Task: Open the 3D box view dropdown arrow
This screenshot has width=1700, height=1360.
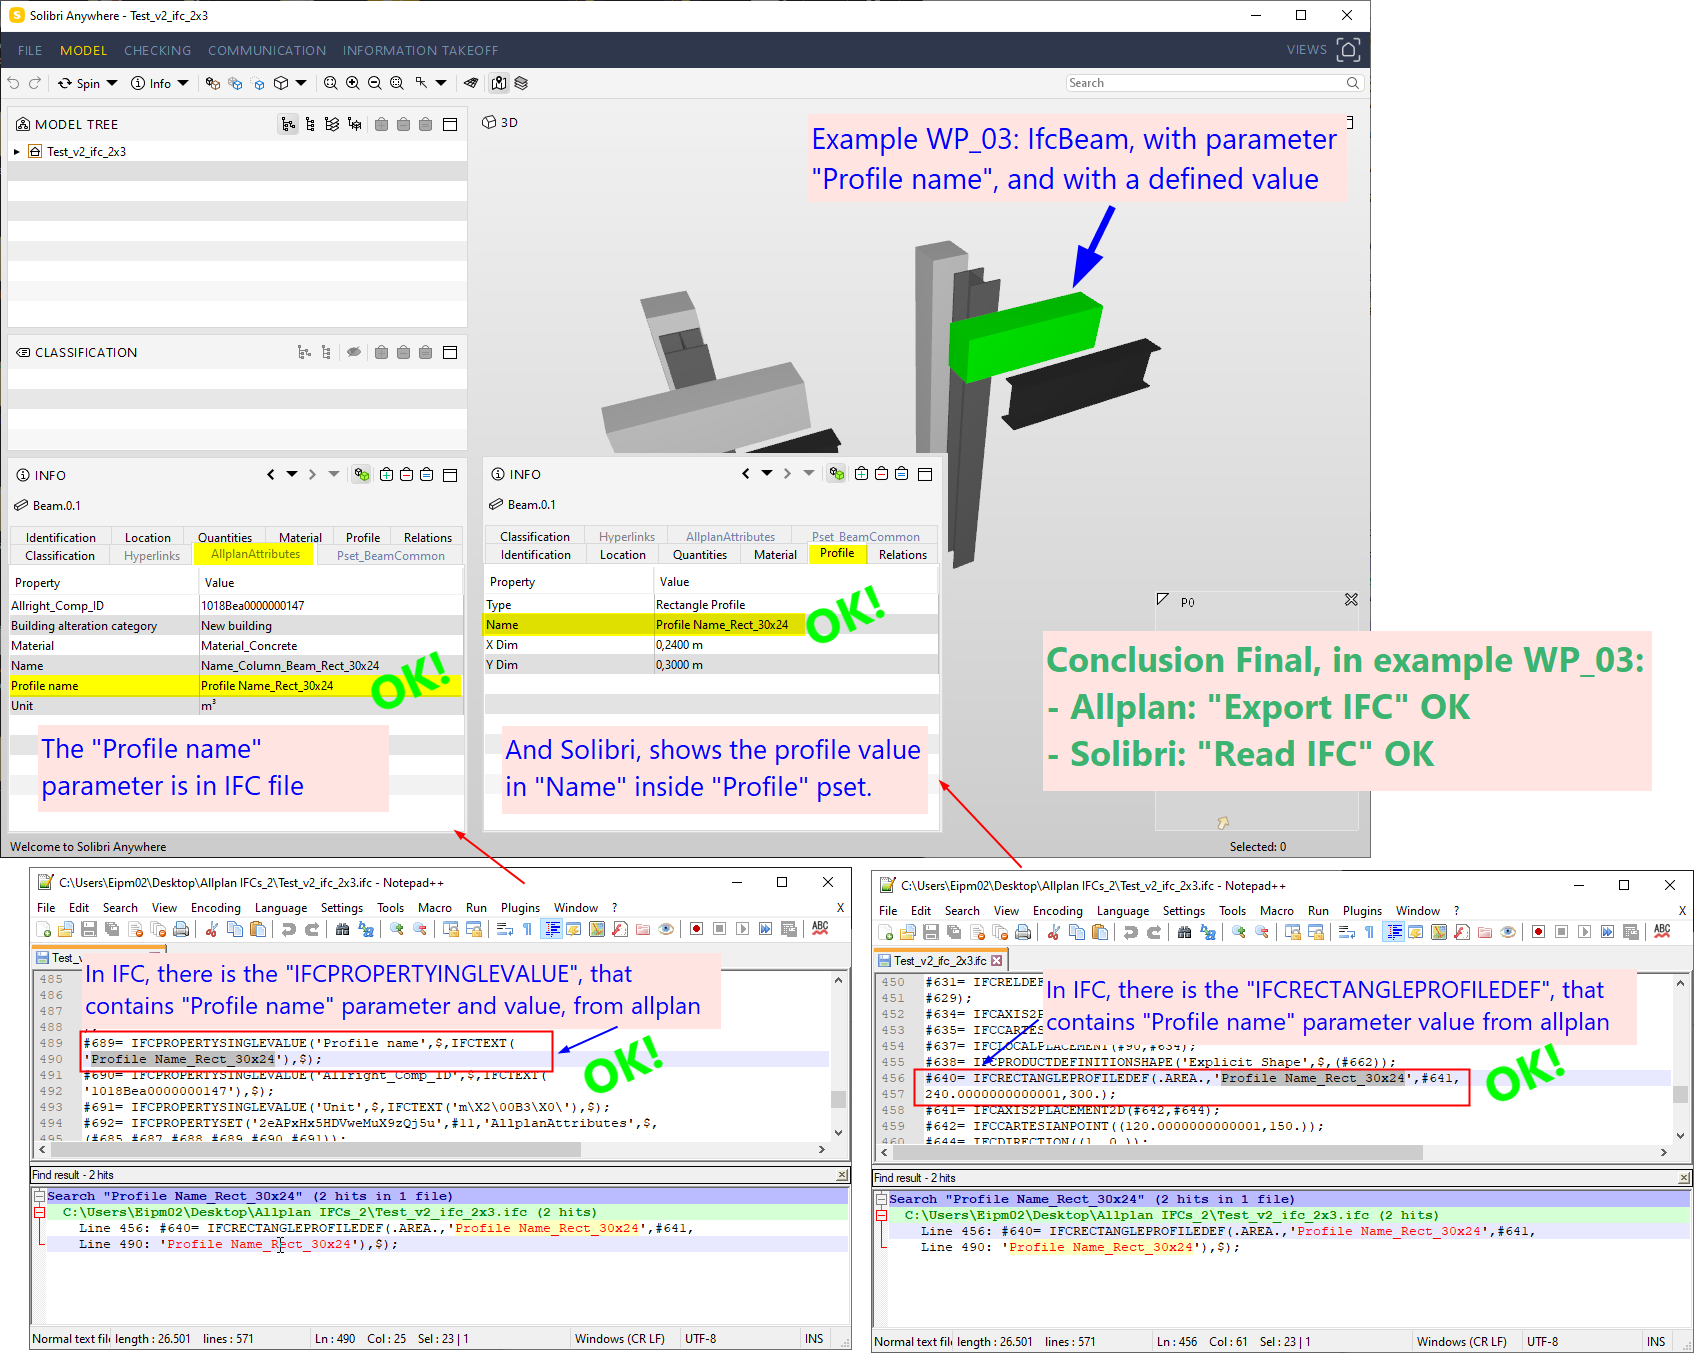Action: 301,83
